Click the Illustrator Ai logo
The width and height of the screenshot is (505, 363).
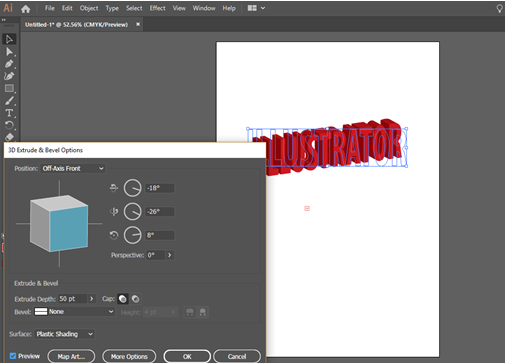pos(8,8)
